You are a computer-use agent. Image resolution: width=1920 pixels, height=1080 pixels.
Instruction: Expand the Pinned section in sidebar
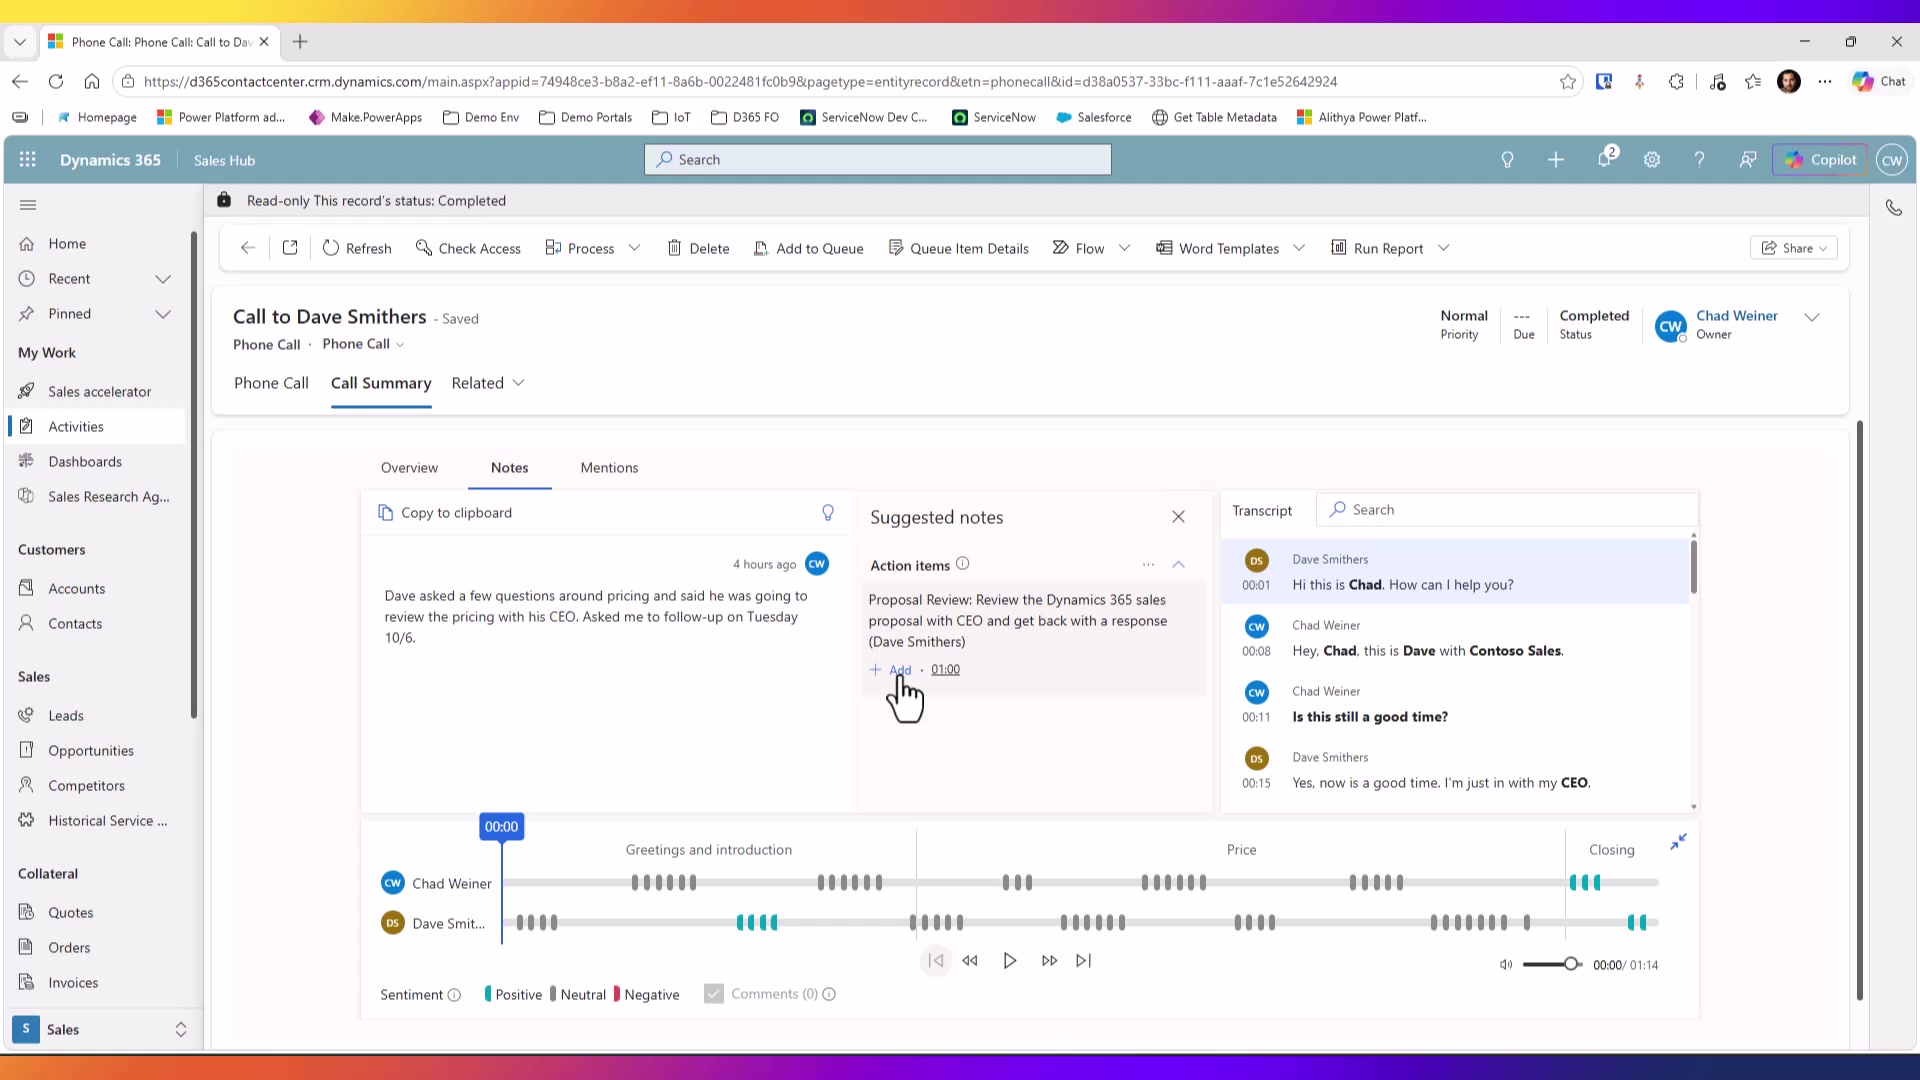click(163, 314)
